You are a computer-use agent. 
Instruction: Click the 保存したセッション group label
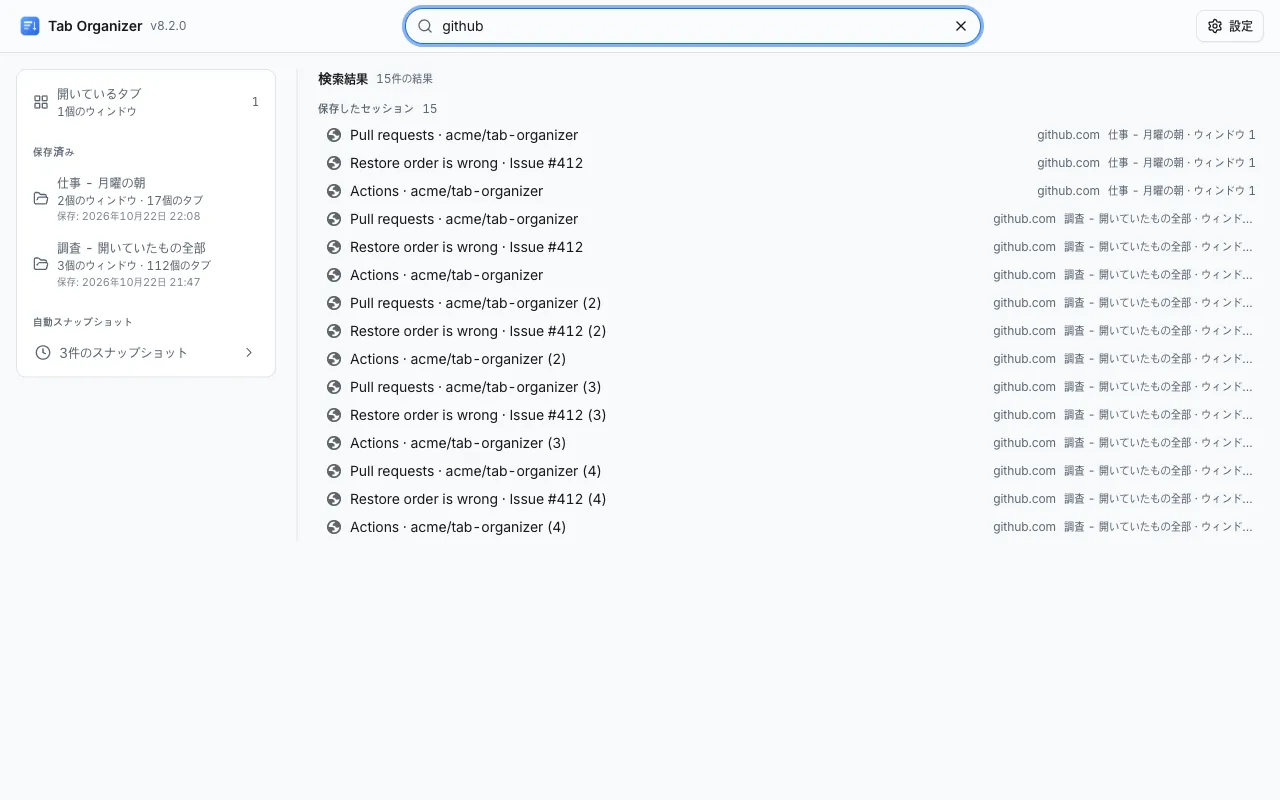click(x=366, y=108)
